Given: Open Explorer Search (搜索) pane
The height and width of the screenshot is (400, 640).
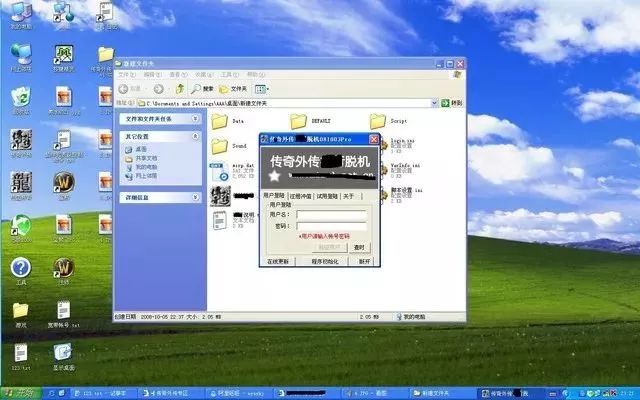Looking at the screenshot, I should 202,89.
